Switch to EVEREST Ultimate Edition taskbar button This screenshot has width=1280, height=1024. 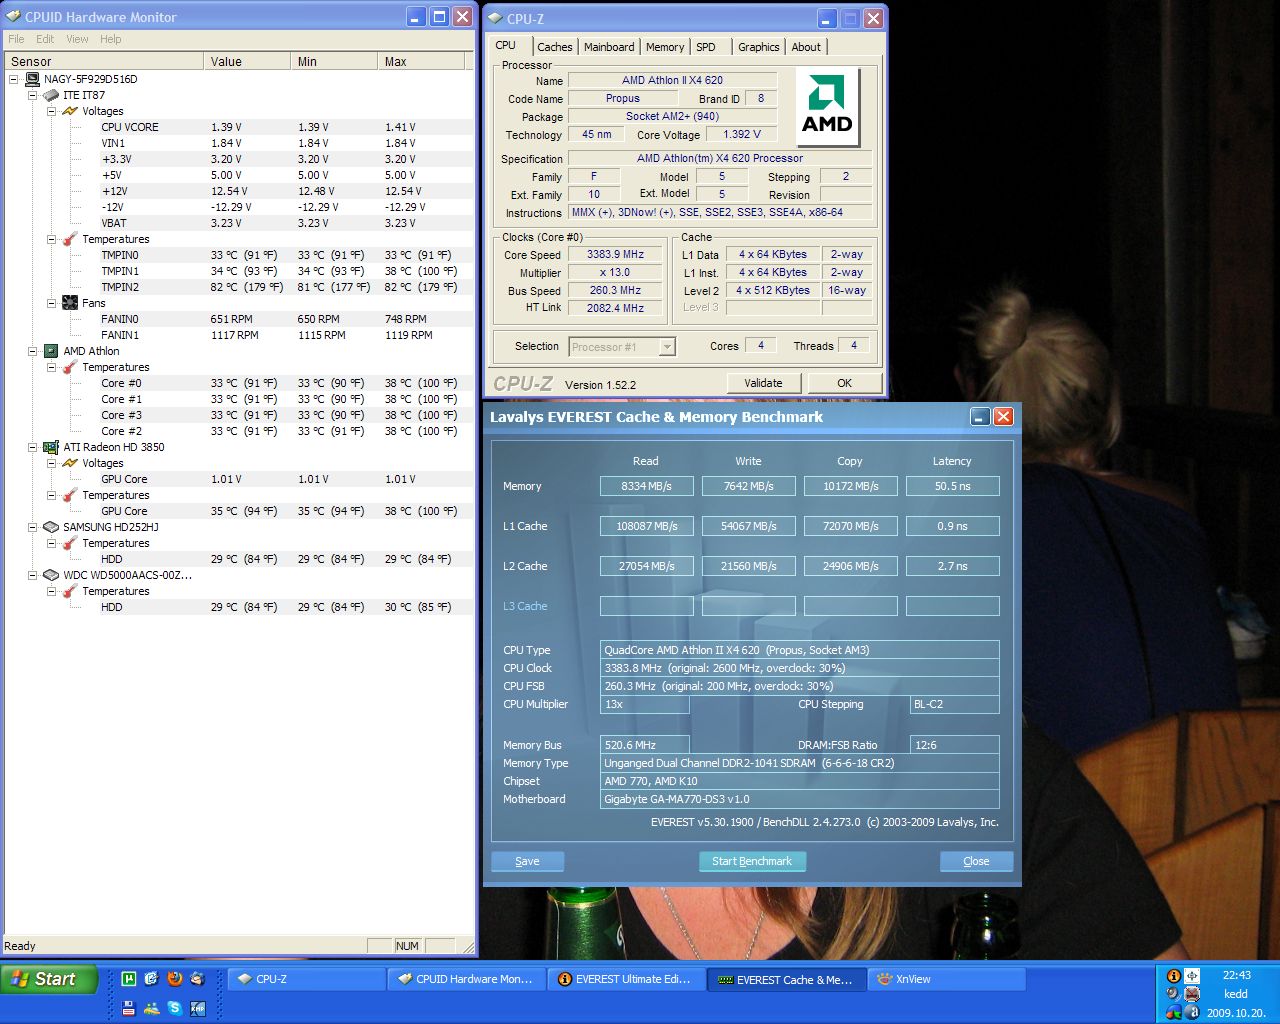[x=626, y=979]
